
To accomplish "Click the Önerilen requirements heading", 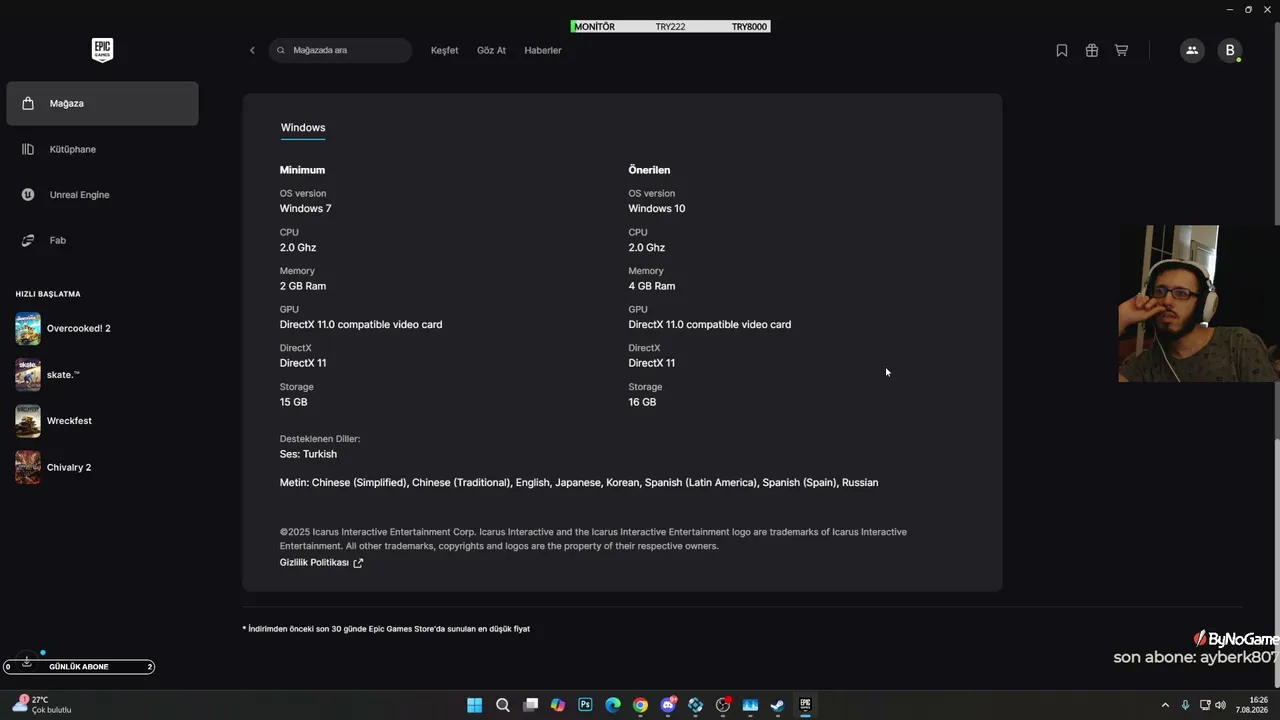I will (649, 170).
